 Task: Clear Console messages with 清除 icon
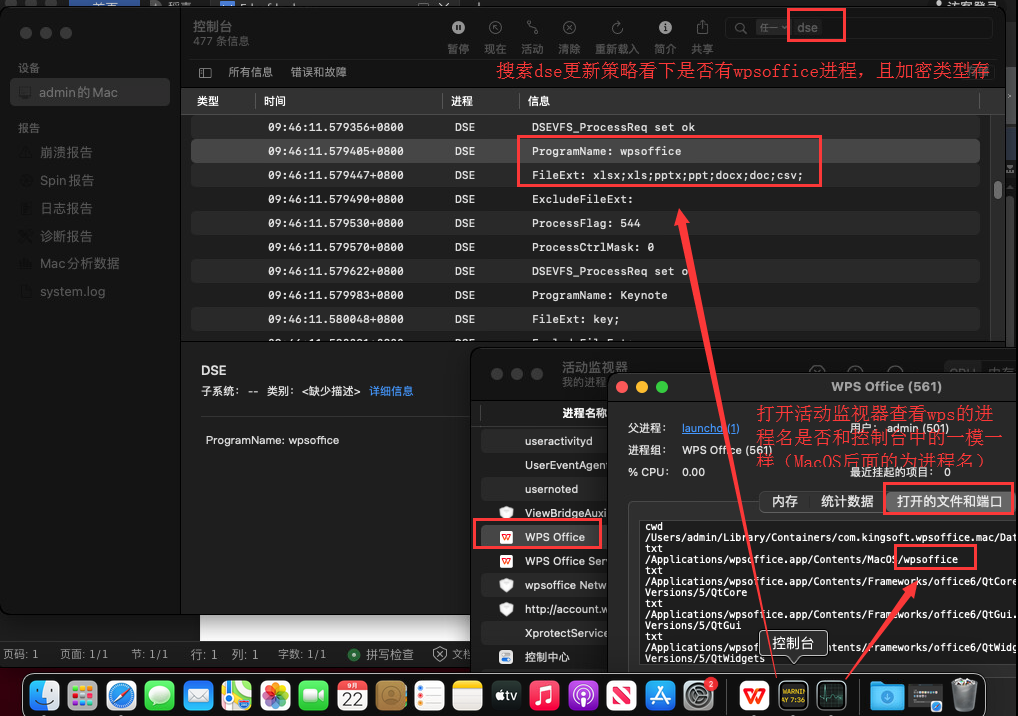[x=569, y=27]
